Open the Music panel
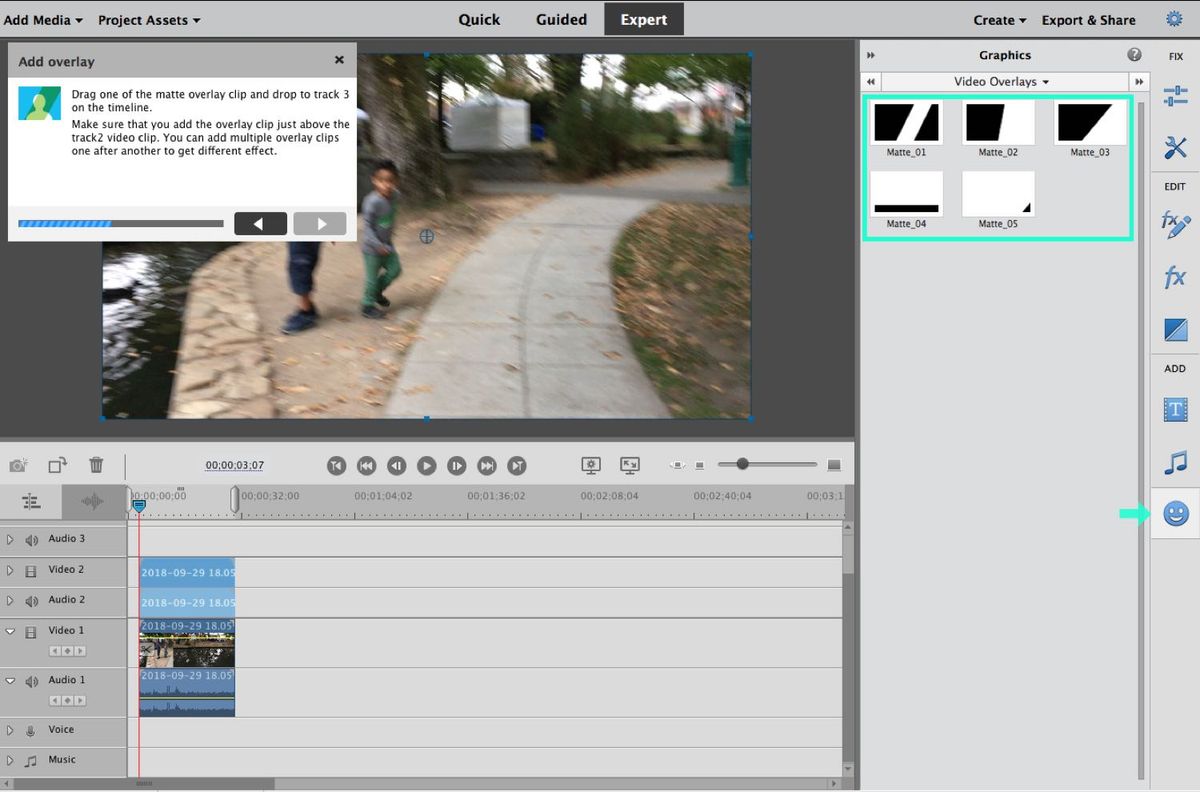Screen dimensions: 1200x792 tap(1174, 461)
